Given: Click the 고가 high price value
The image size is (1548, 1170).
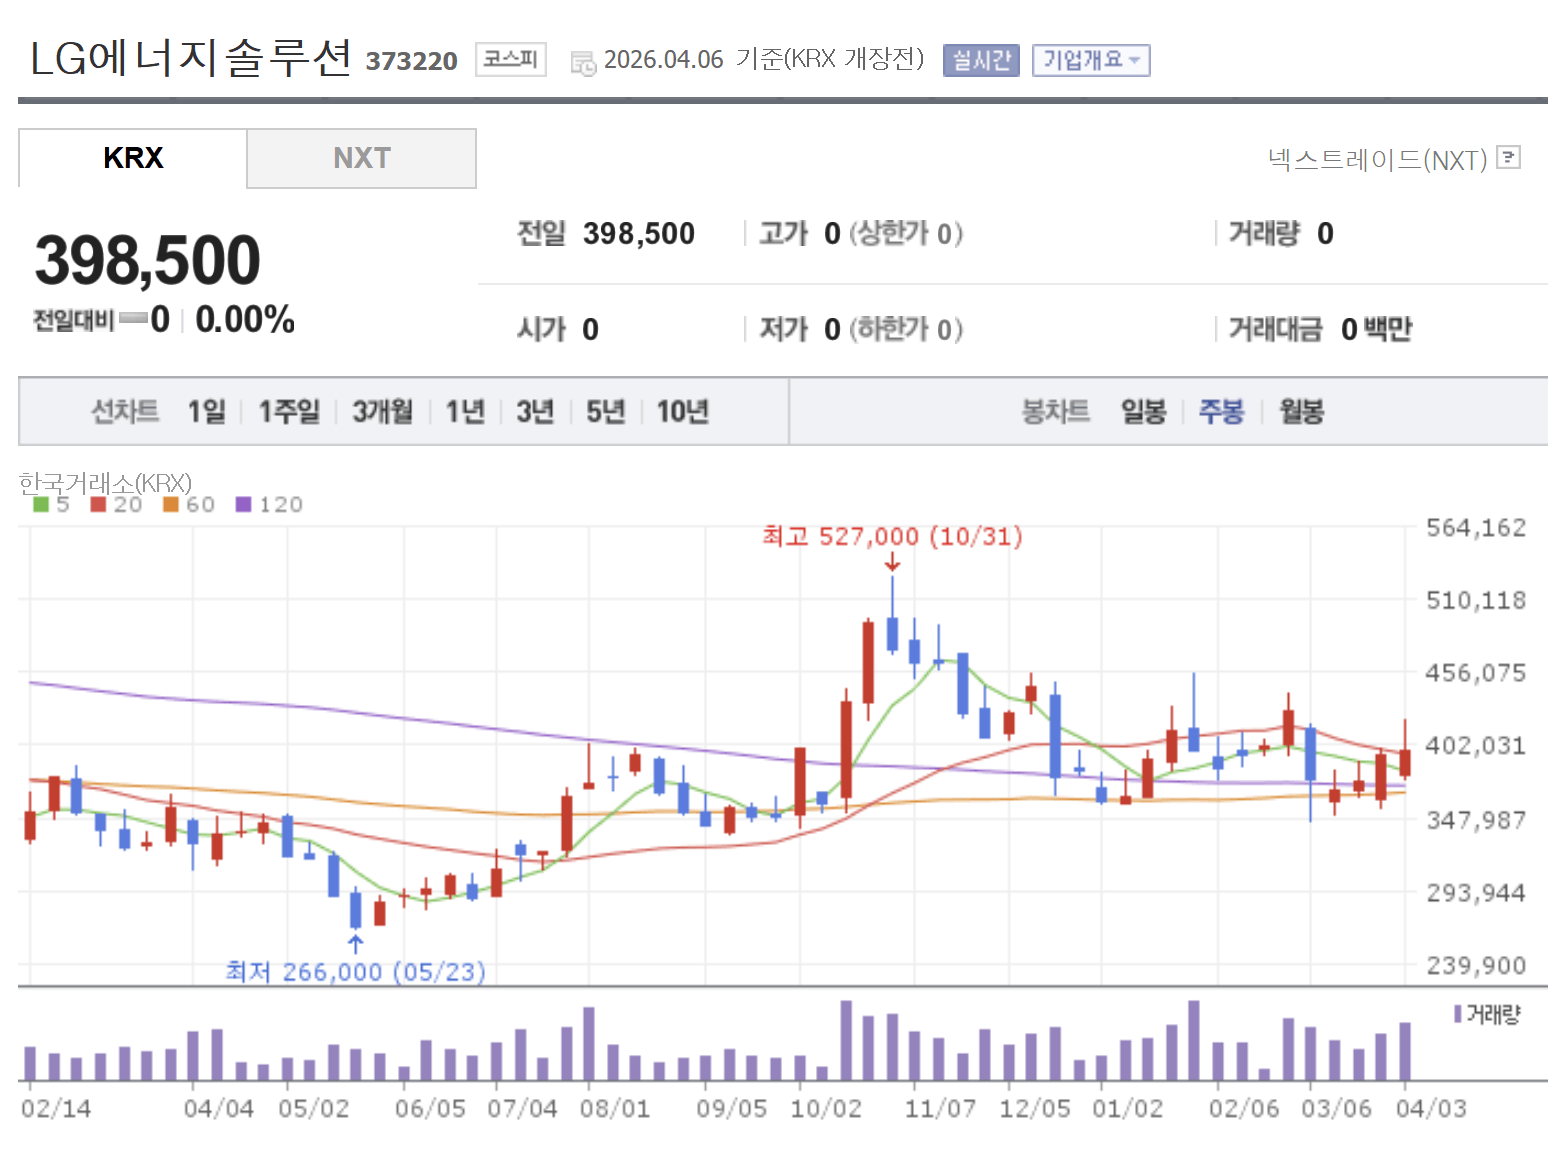Looking at the screenshot, I should [x=832, y=233].
